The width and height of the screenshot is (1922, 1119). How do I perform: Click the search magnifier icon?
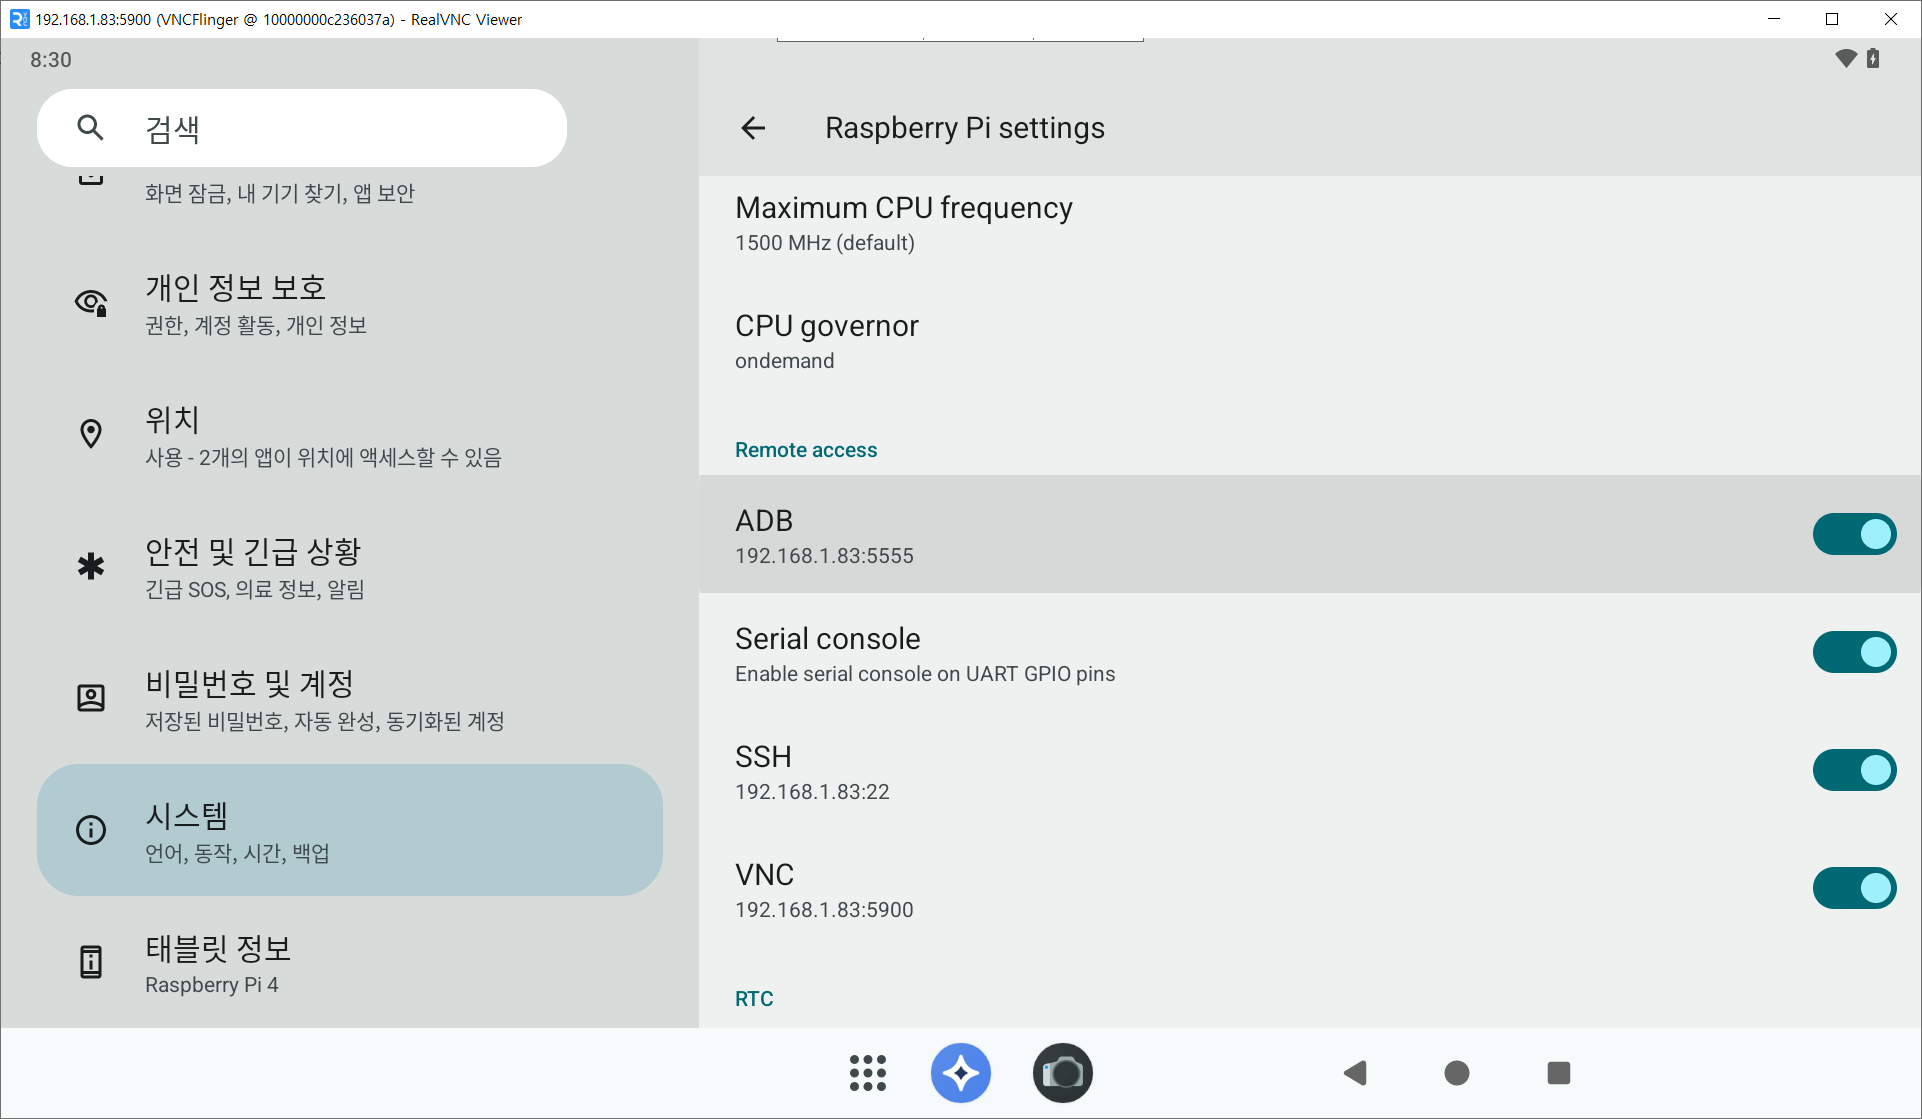[90, 128]
